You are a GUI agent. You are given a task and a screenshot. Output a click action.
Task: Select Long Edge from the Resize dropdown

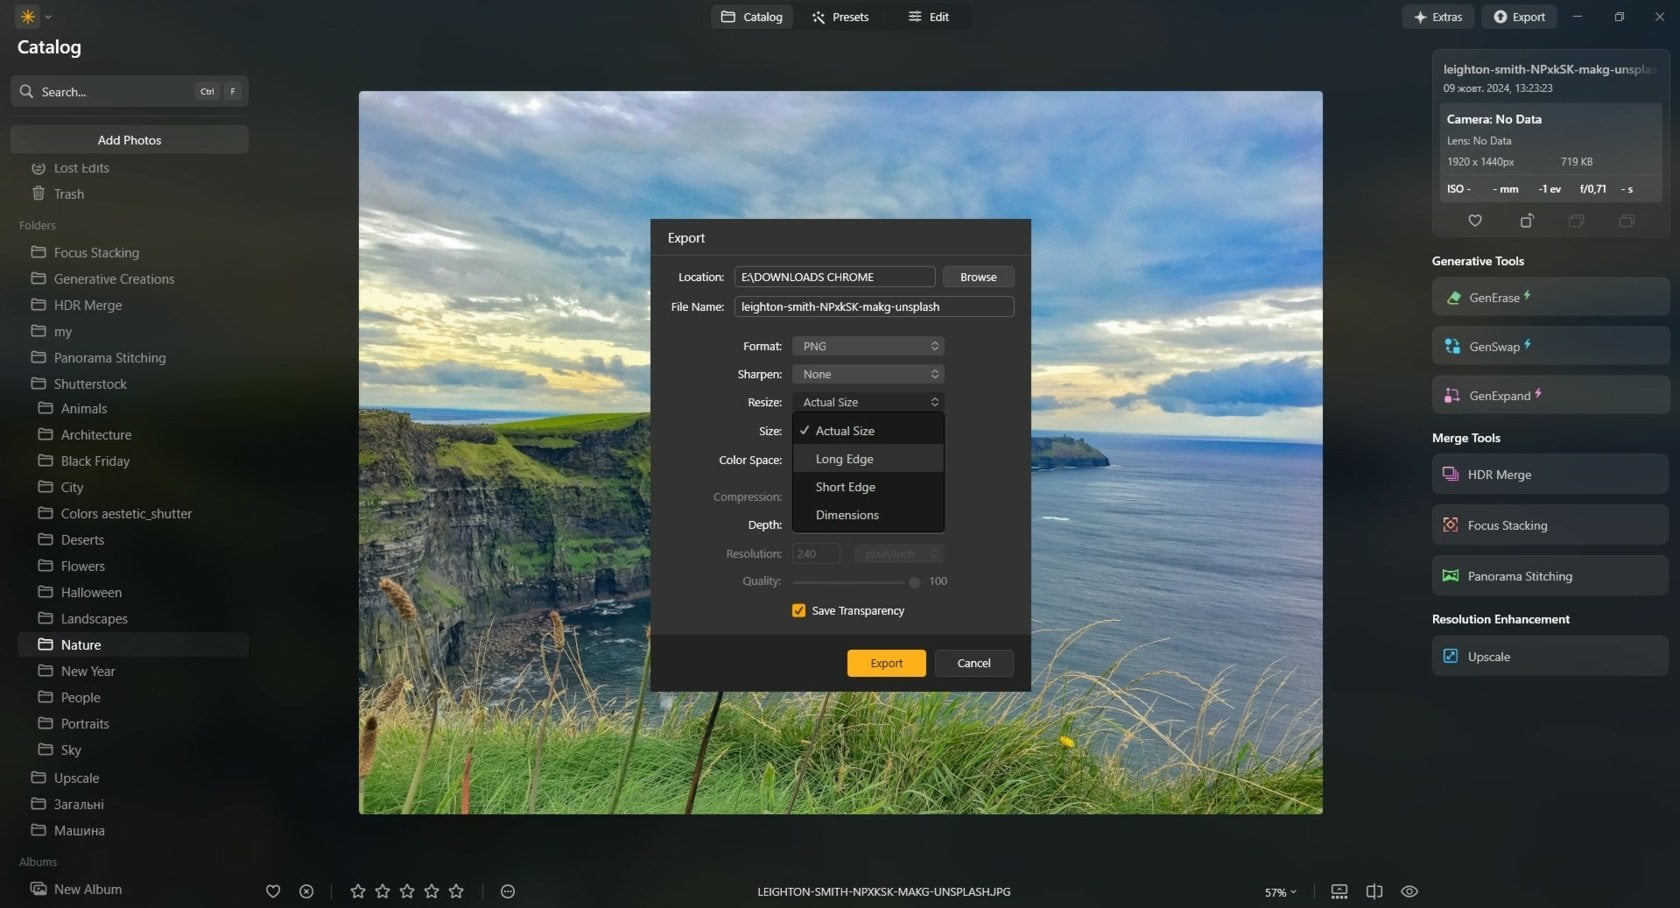844,458
